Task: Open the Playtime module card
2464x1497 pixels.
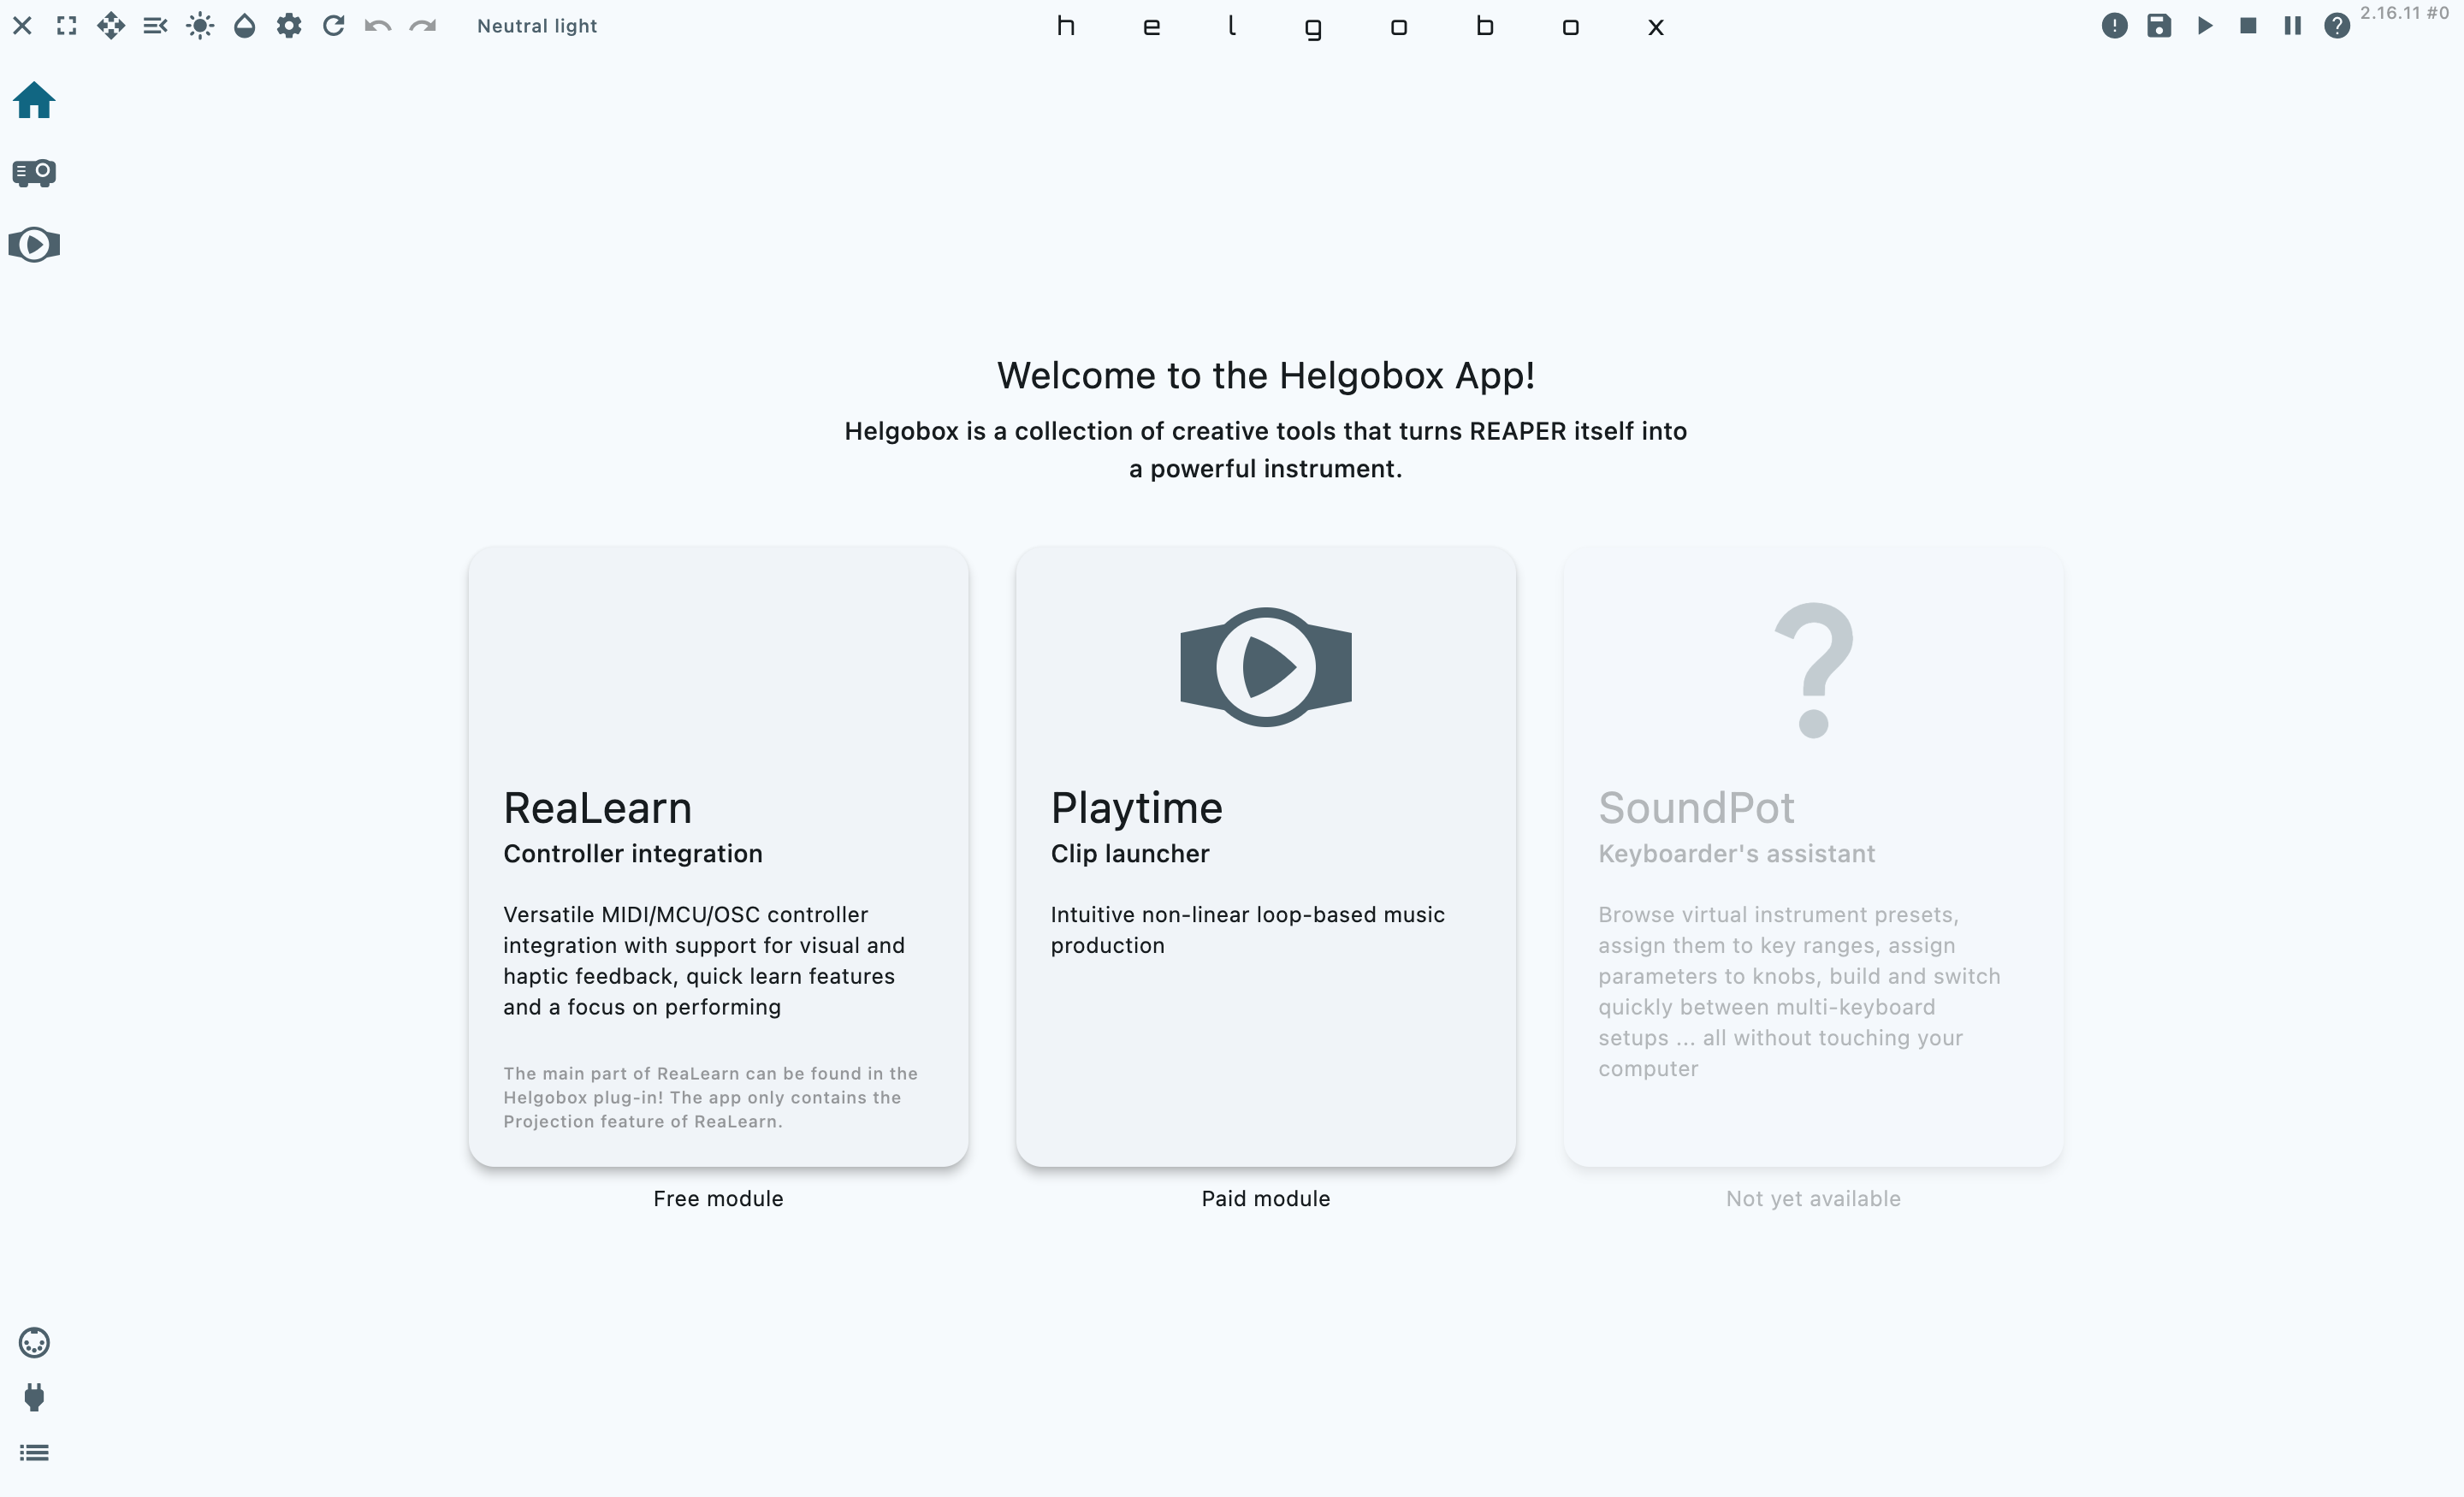Action: [x=1266, y=857]
